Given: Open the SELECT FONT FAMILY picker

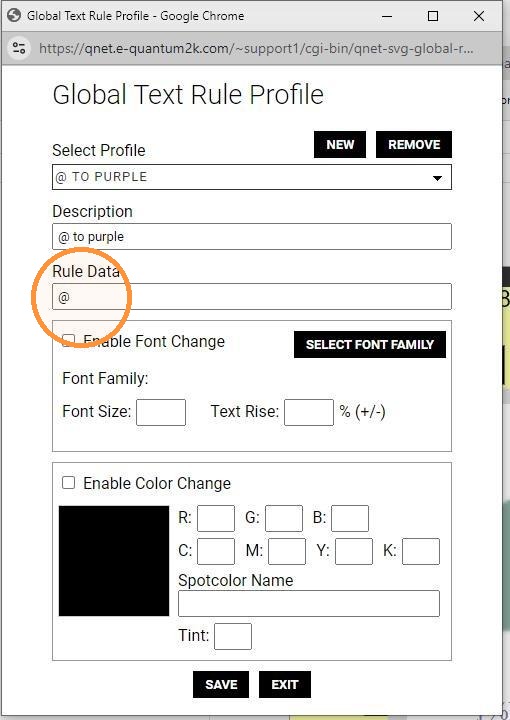Looking at the screenshot, I should click(370, 344).
